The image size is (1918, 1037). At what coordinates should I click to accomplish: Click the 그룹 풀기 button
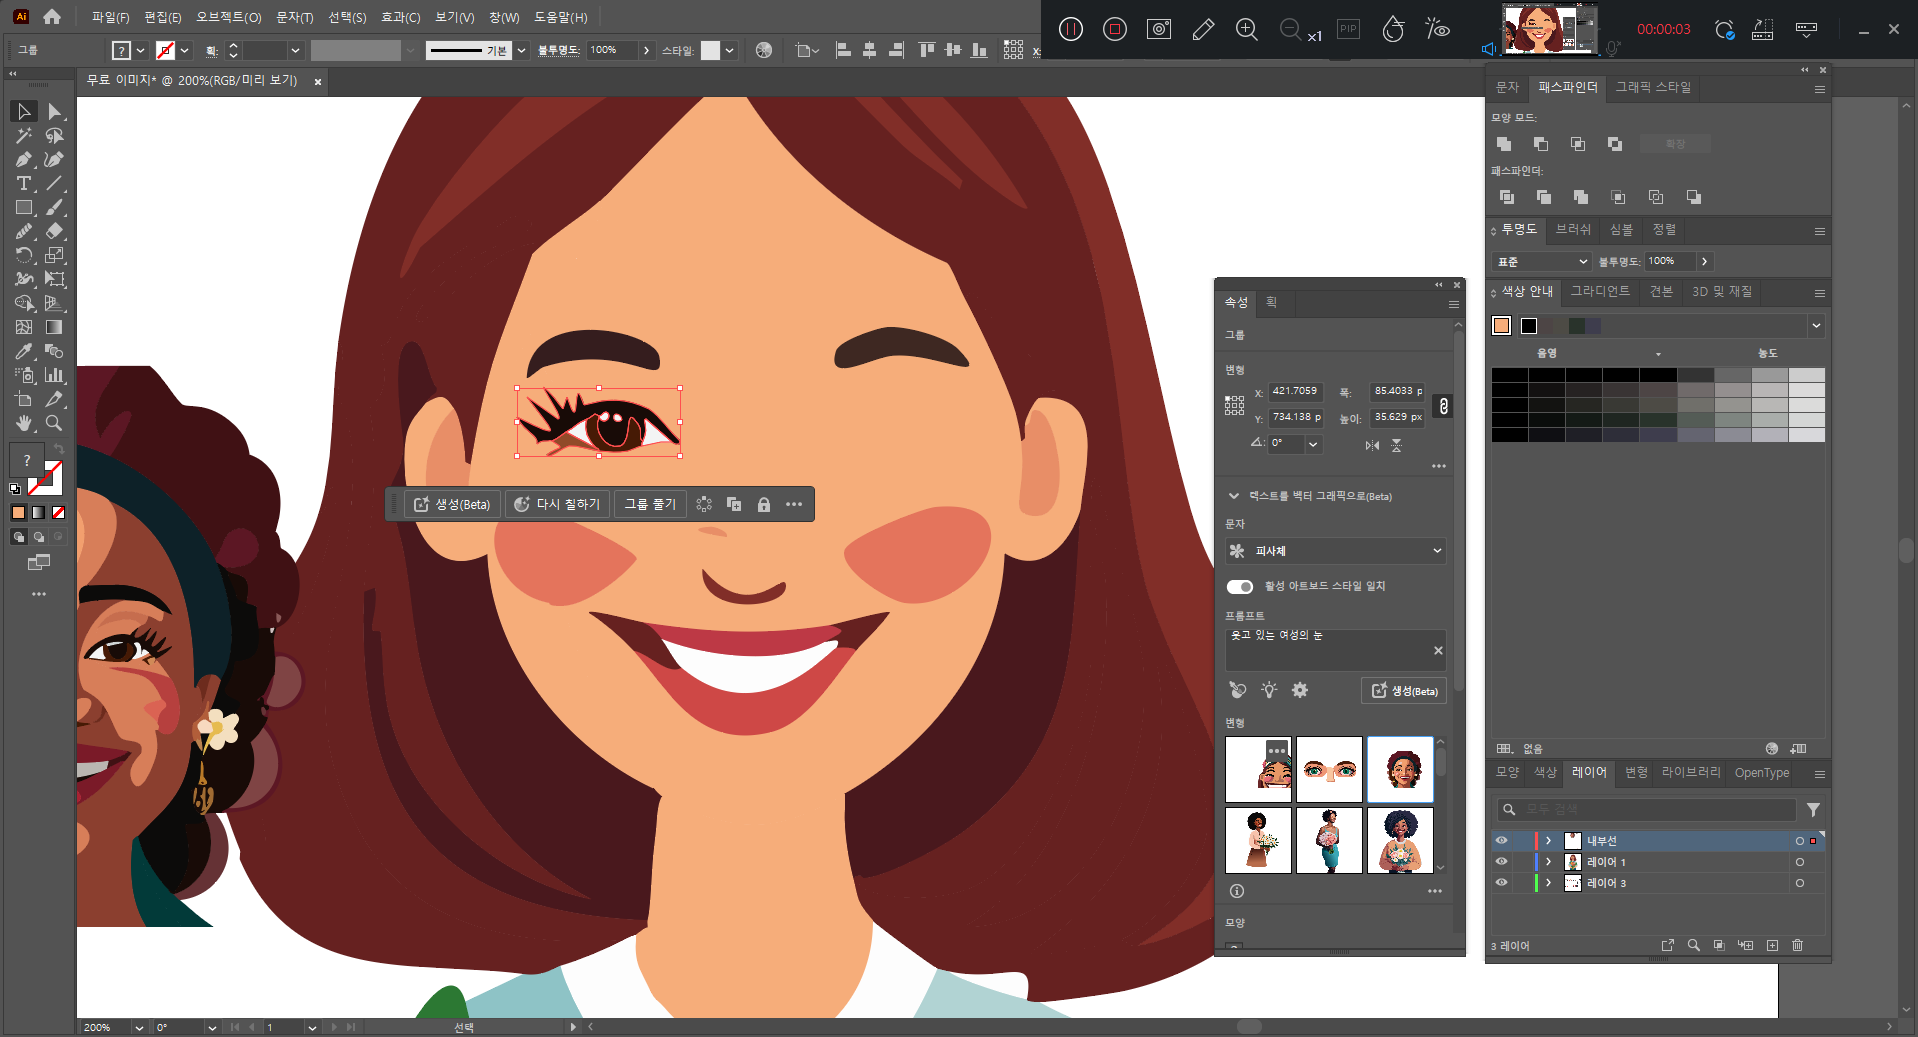pyautogui.click(x=650, y=505)
